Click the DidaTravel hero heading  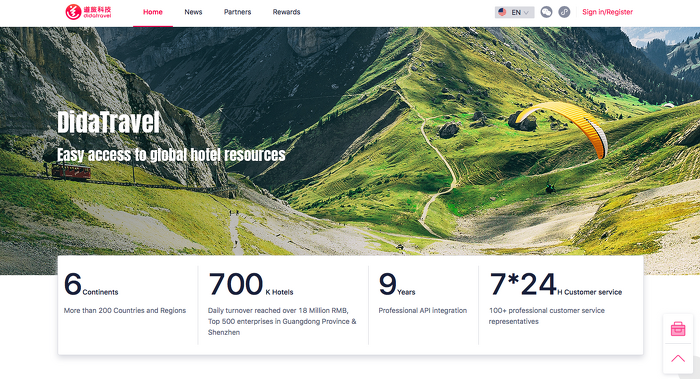(x=108, y=122)
